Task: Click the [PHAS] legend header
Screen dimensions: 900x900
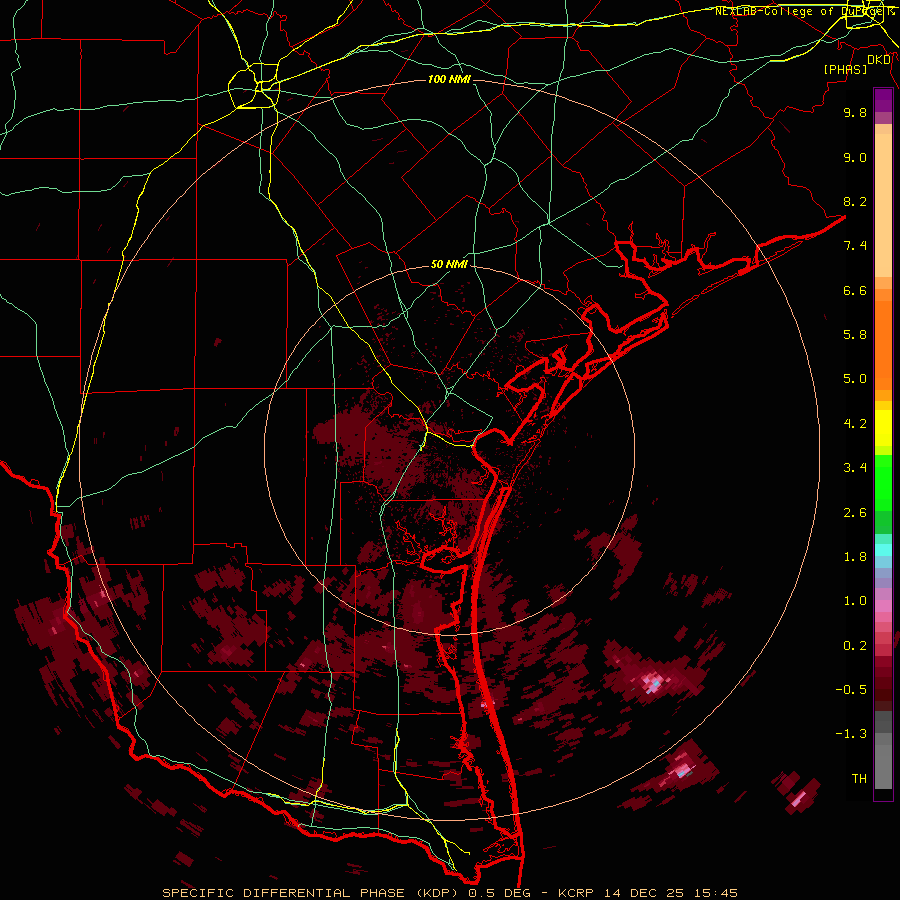Action: click(845, 69)
